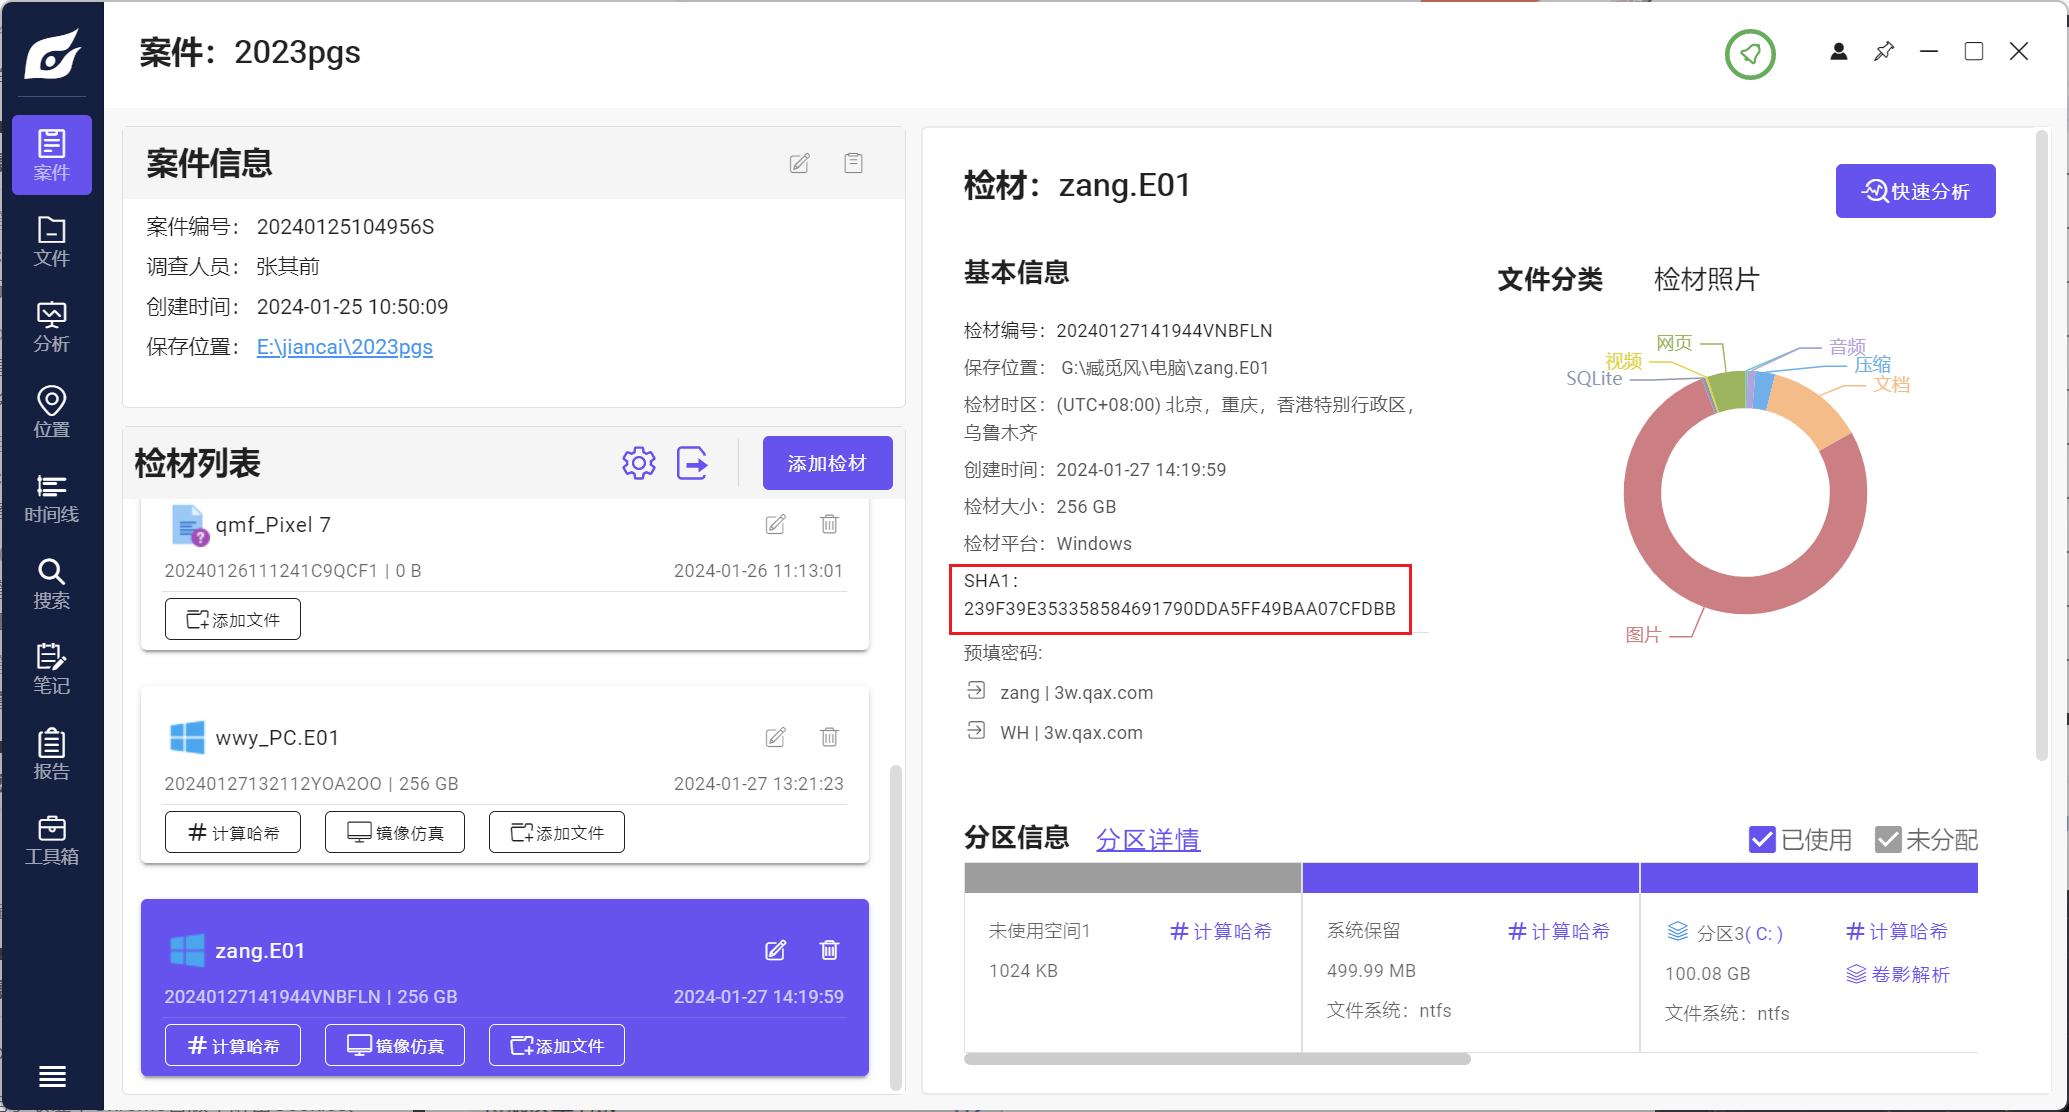The image size is (2069, 1112).
Task: Open the 时间线 sidebar section
Action: [52, 498]
